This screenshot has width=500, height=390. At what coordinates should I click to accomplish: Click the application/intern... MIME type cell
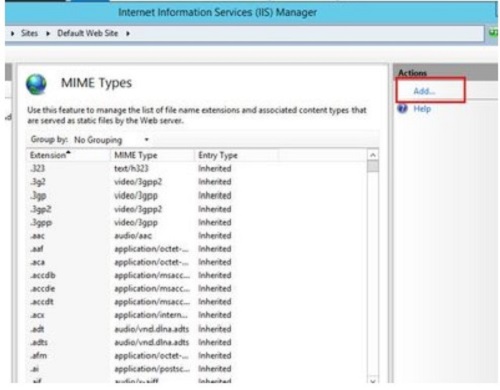coord(151,315)
